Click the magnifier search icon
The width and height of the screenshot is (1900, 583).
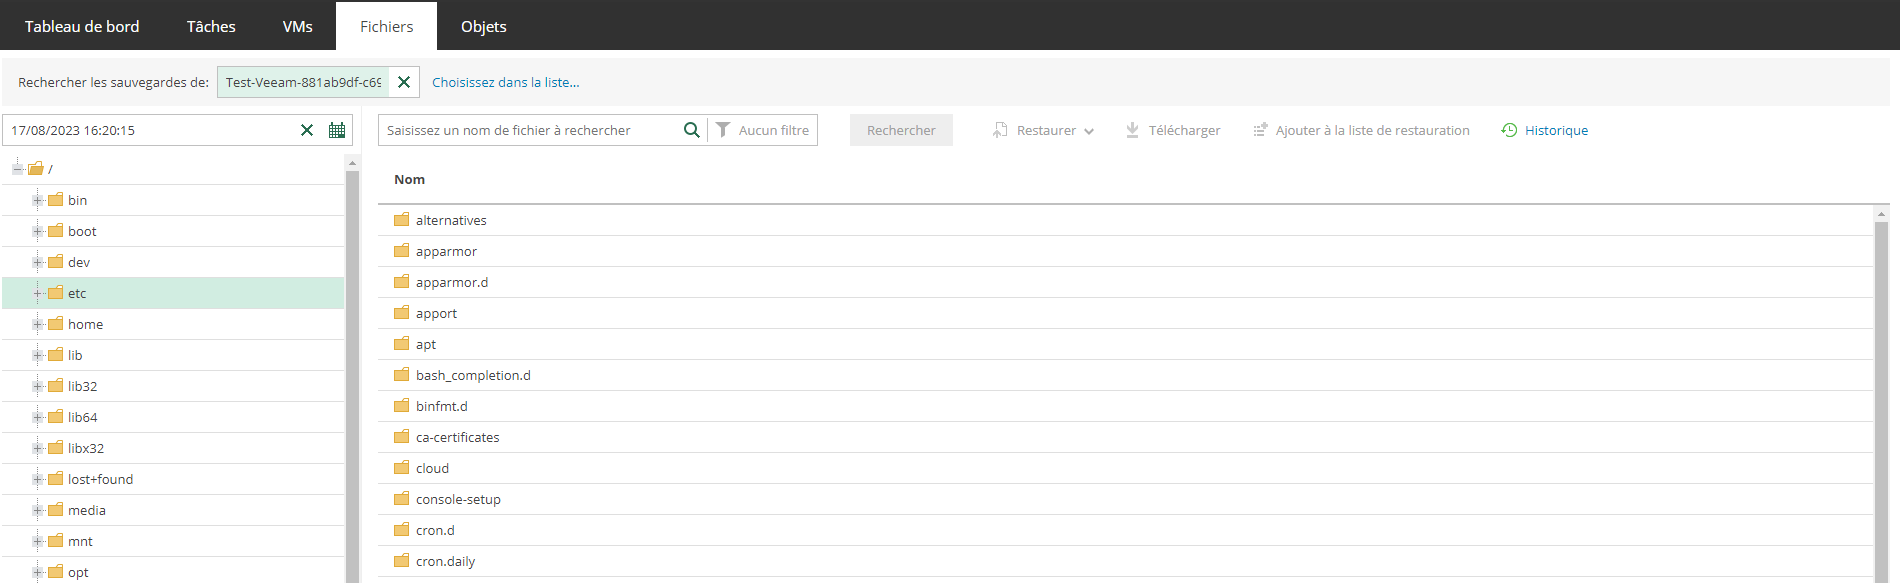[691, 130]
